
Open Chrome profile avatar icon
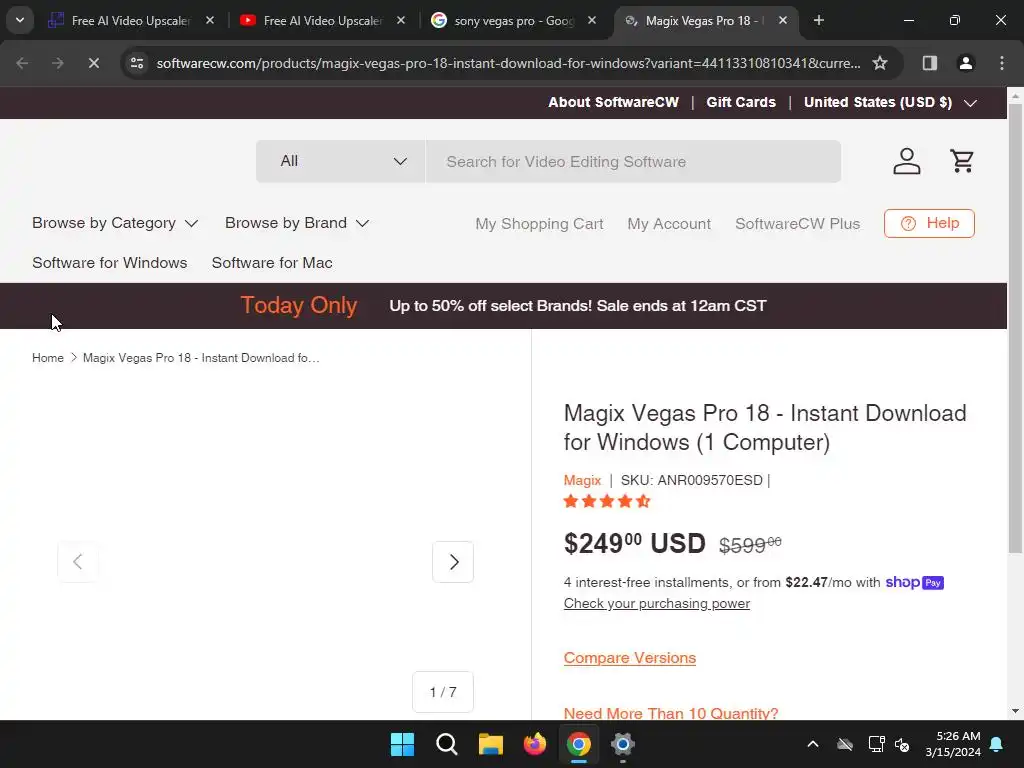(965, 63)
